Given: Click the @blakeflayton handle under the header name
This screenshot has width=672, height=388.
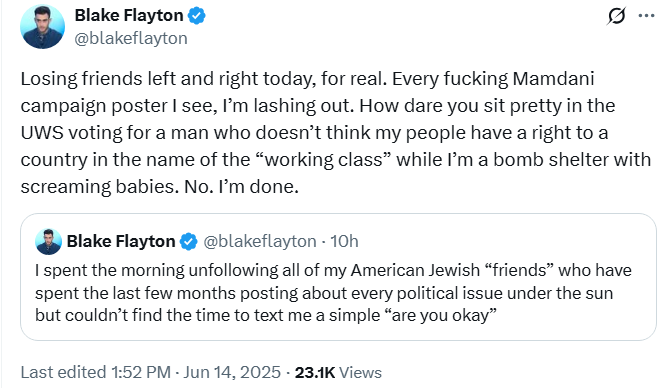Looking at the screenshot, I should point(131,39).
